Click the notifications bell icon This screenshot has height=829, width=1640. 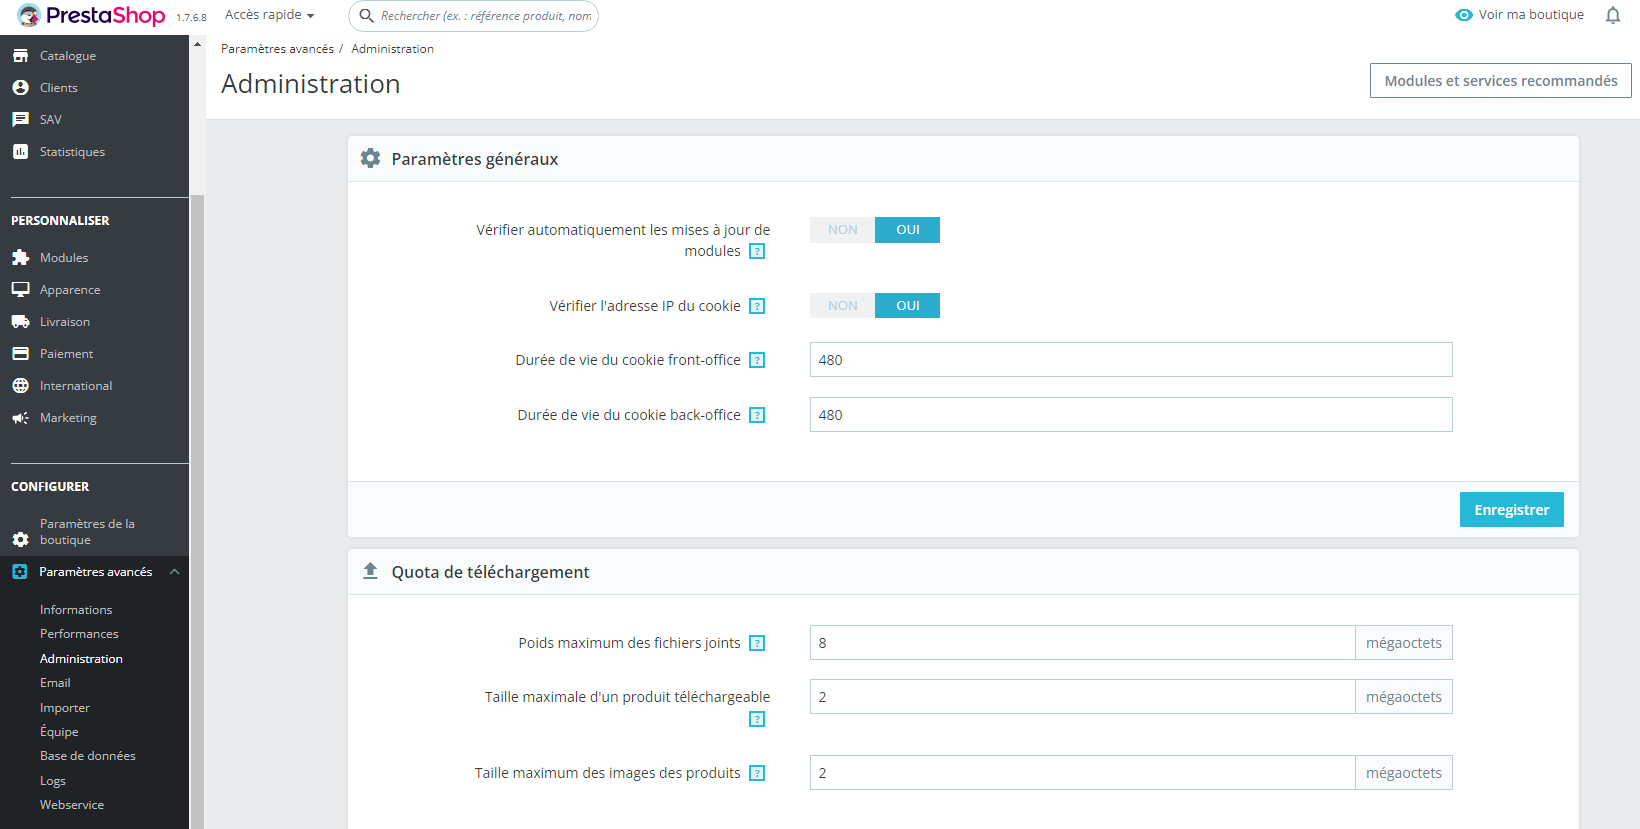[1612, 15]
